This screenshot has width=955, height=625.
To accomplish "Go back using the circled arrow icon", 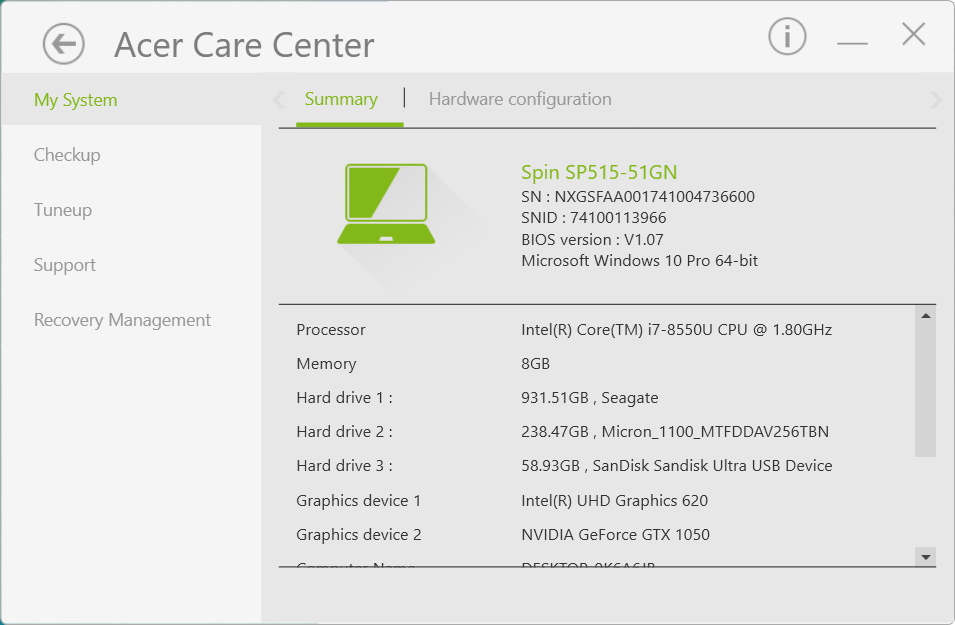I will tap(63, 44).
